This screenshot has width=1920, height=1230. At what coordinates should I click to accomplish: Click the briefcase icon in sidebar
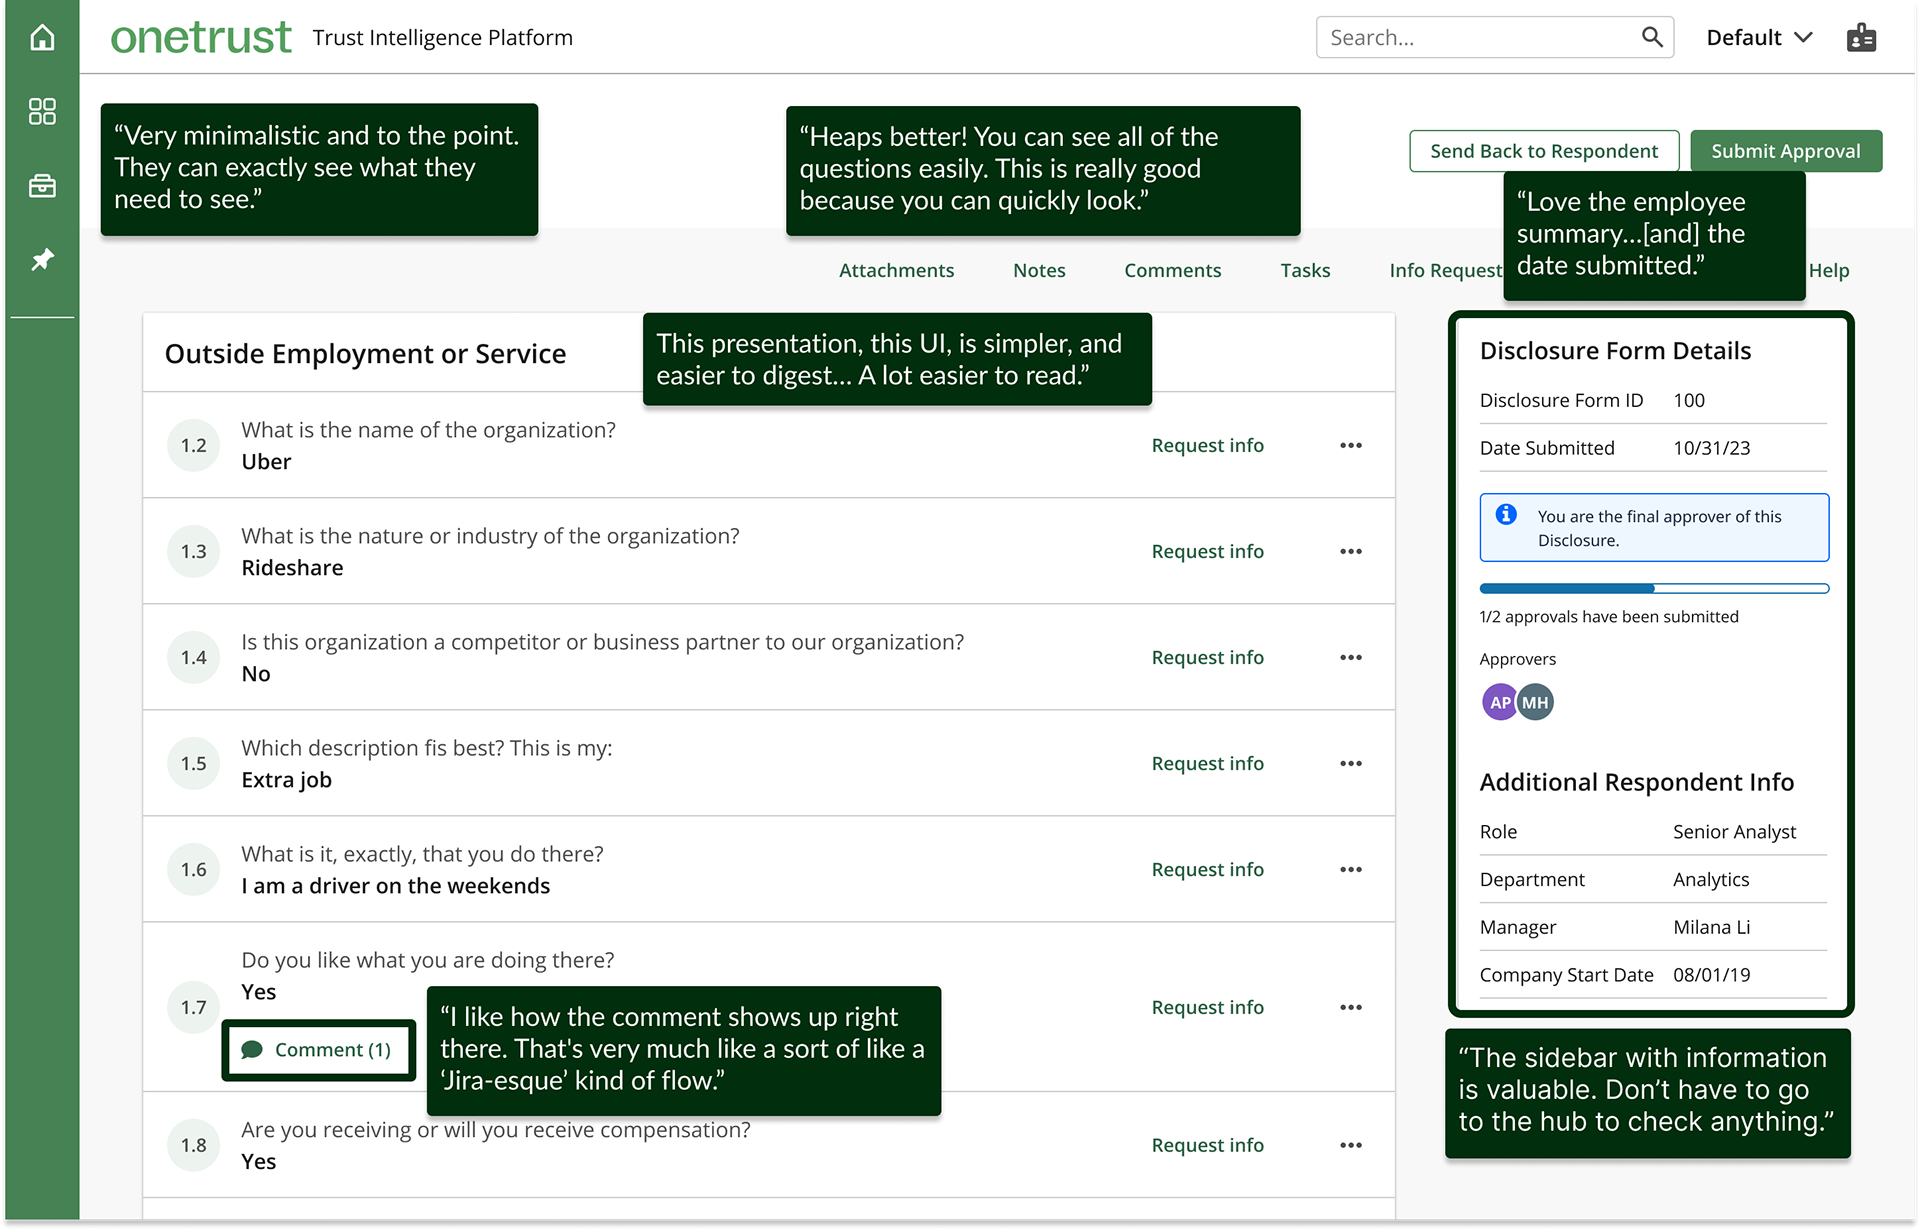(42, 186)
